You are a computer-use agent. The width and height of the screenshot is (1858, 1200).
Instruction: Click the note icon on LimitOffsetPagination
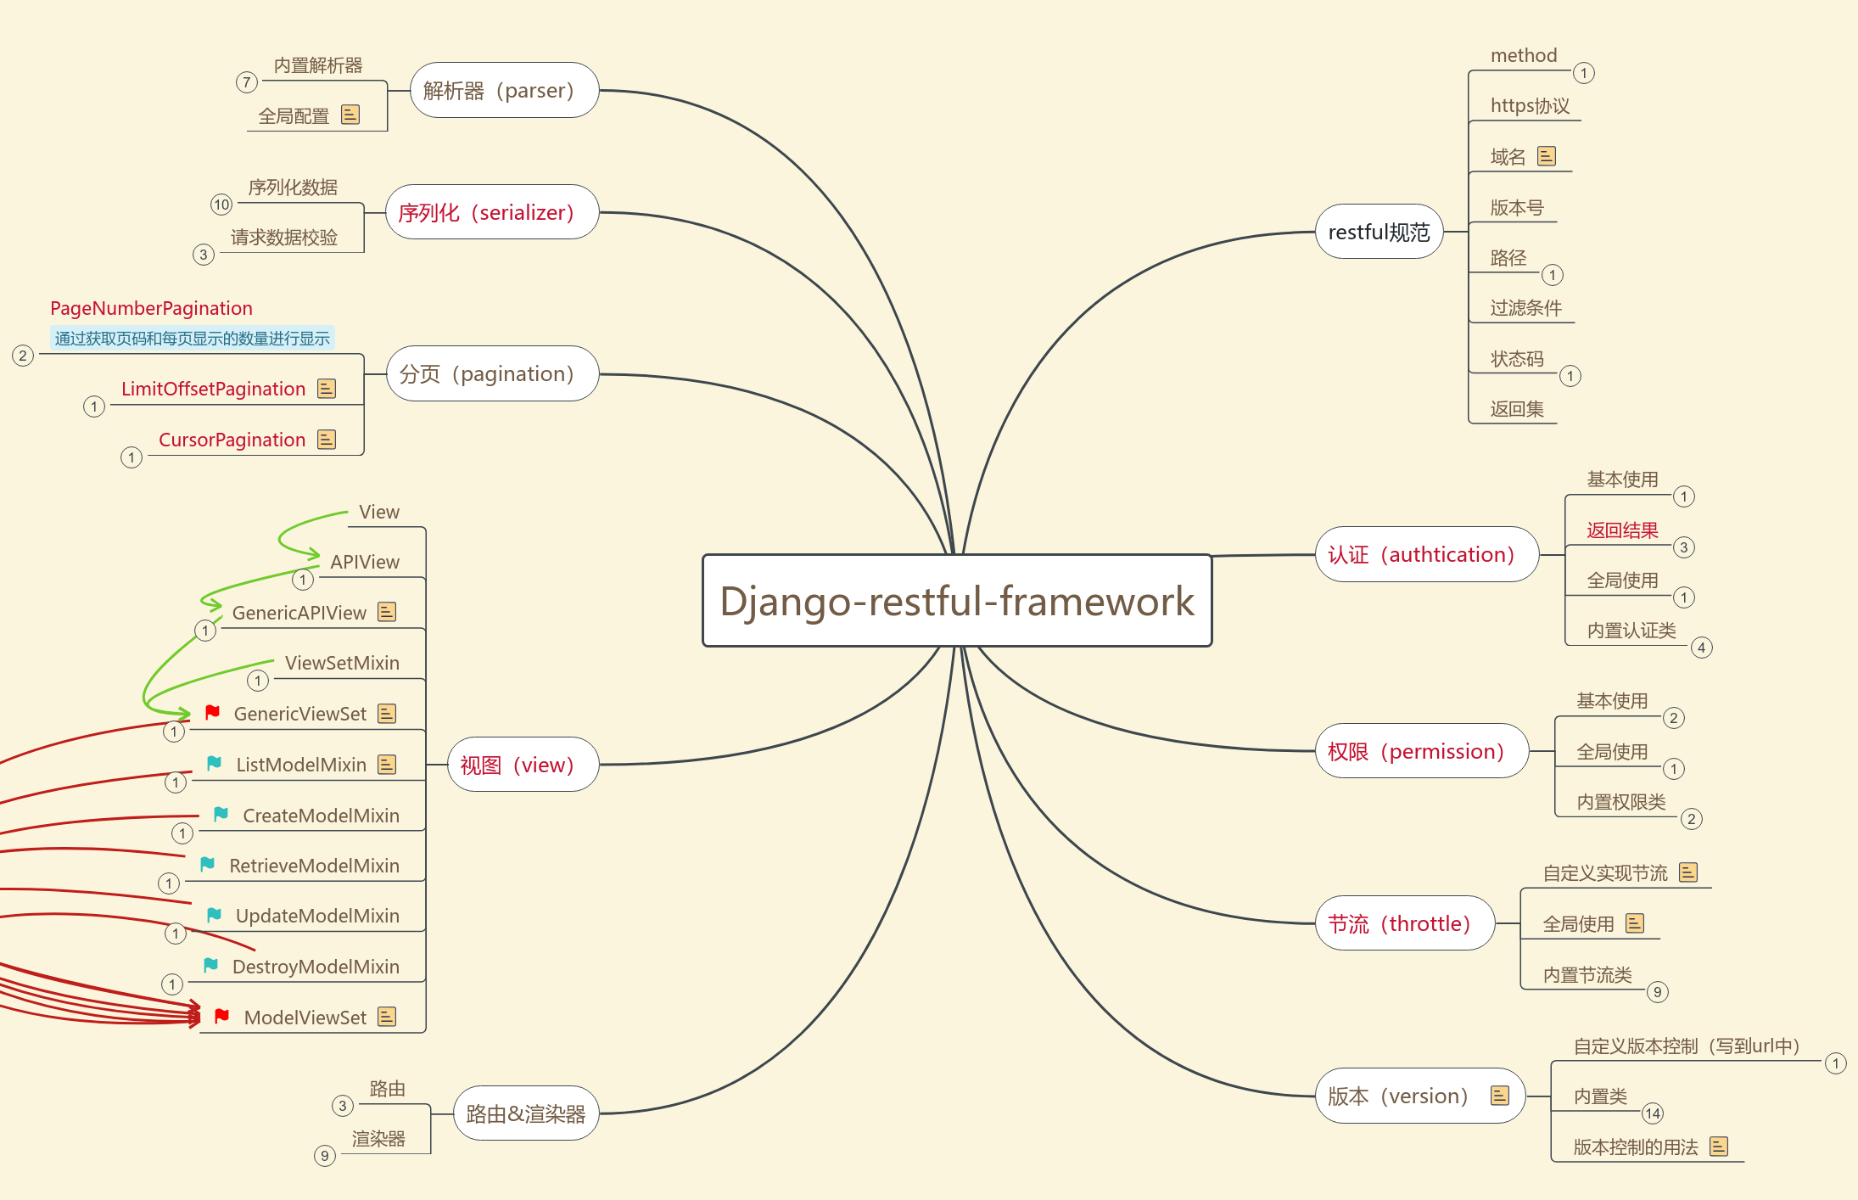pyautogui.click(x=326, y=389)
